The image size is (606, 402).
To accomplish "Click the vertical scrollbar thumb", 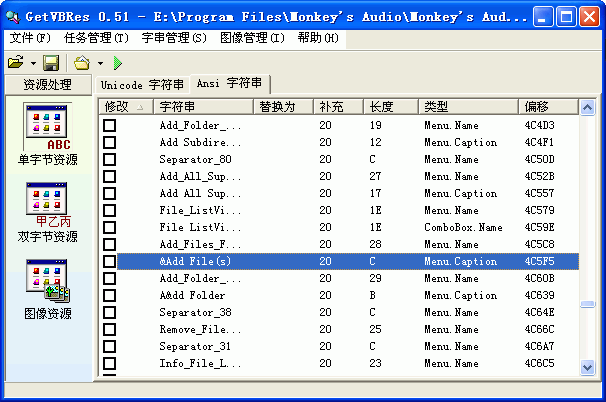I will pos(587,305).
